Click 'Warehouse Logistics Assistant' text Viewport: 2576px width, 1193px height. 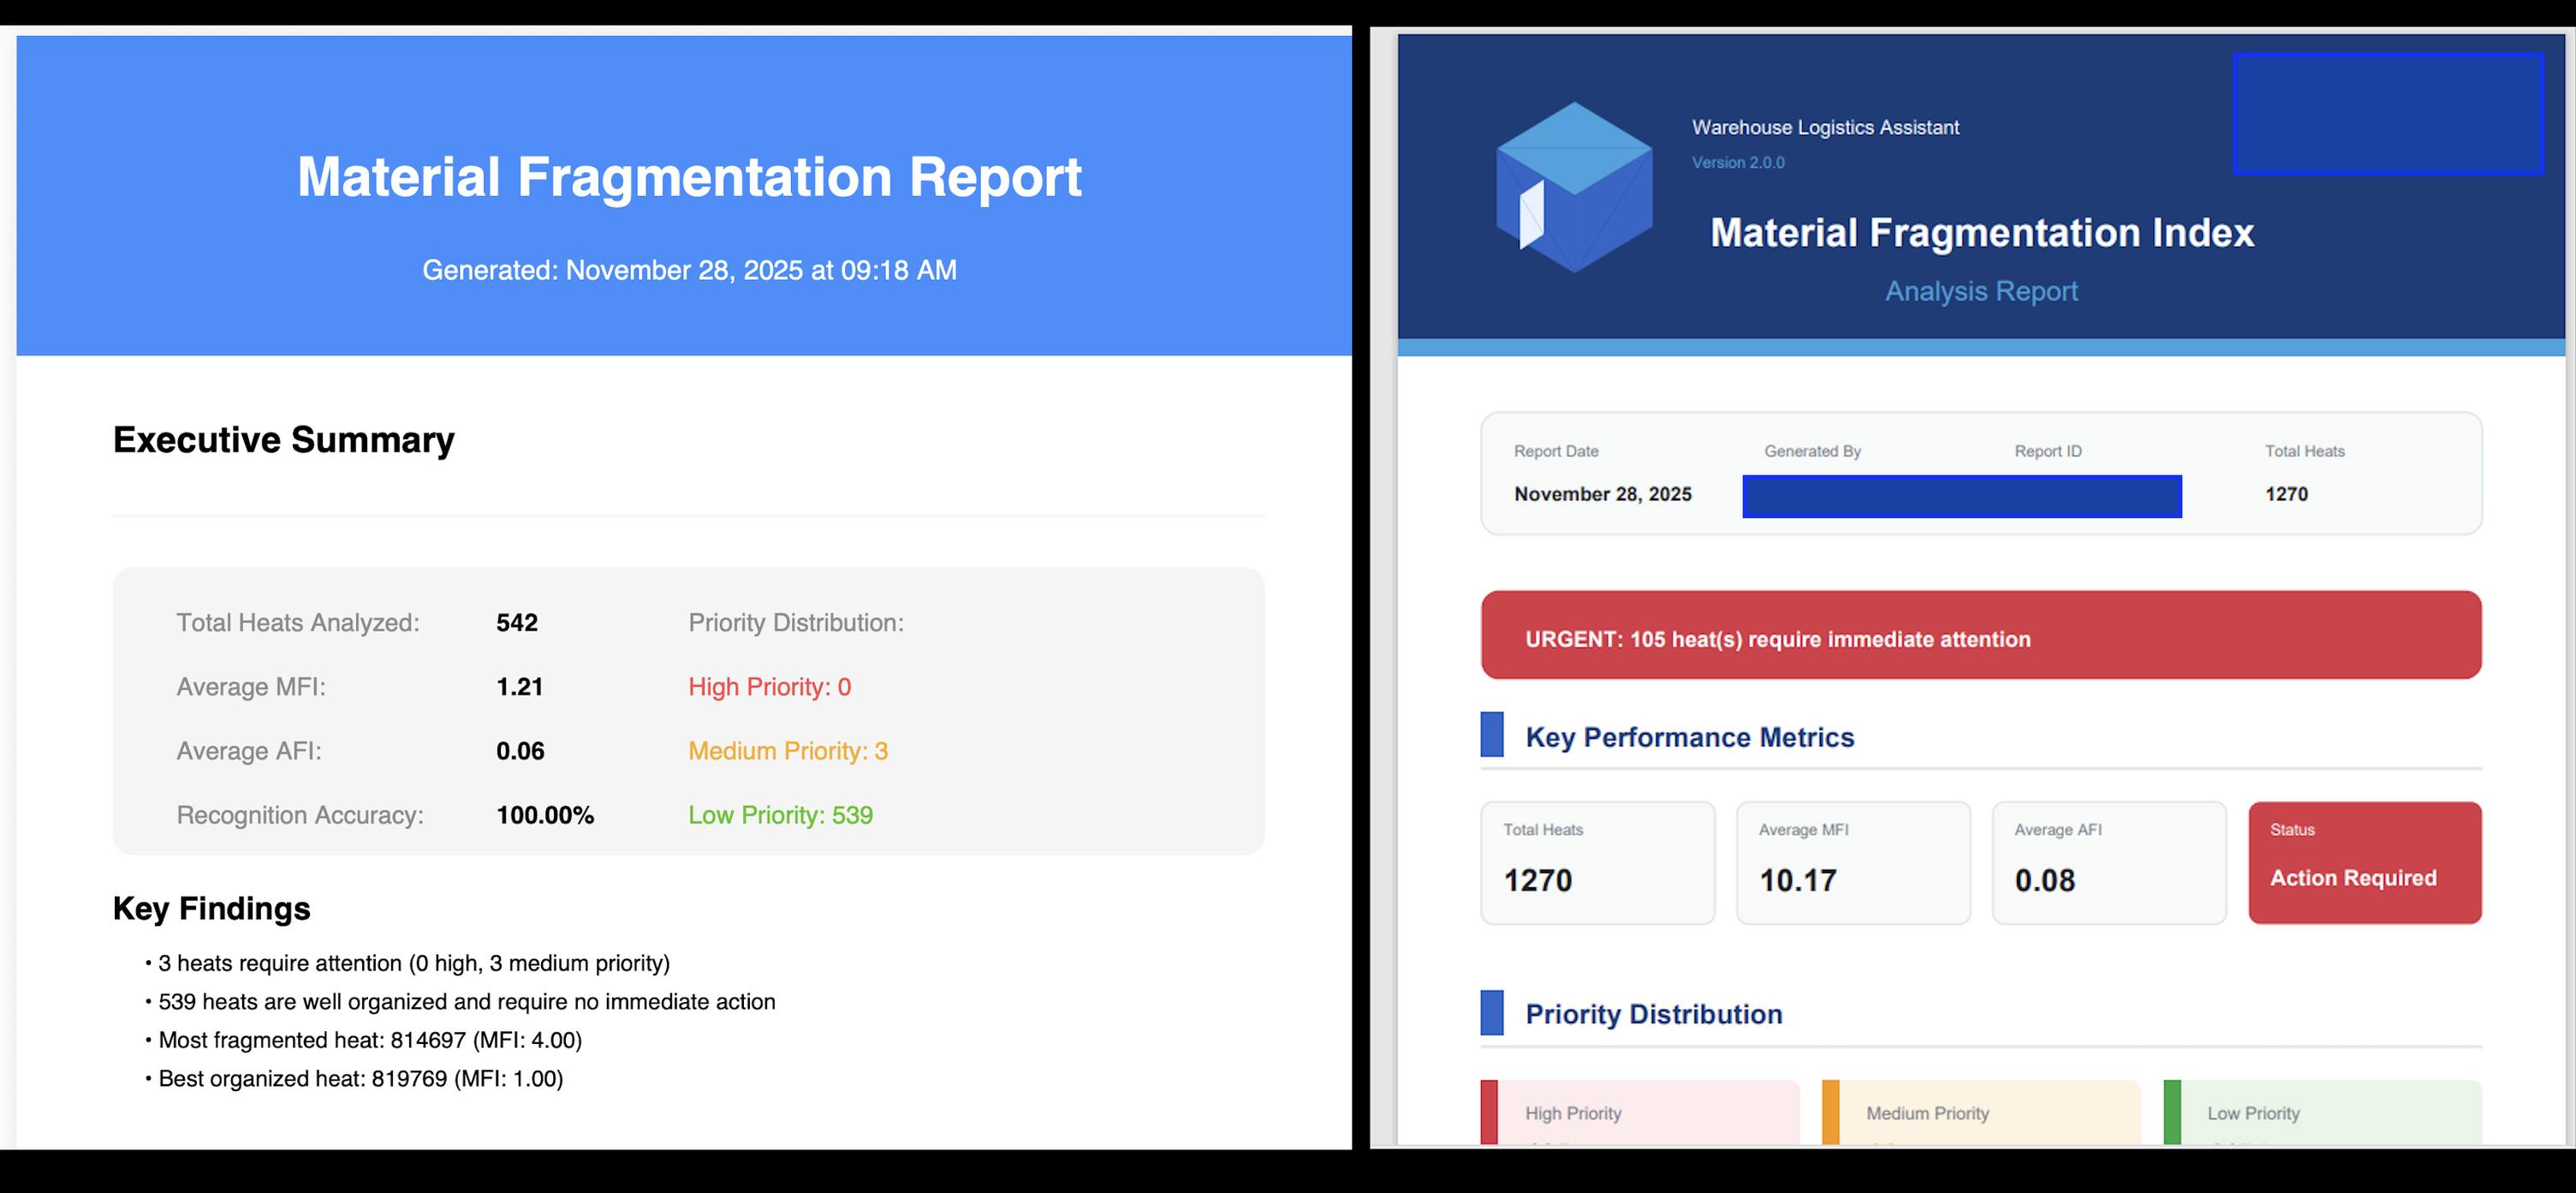(1825, 127)
